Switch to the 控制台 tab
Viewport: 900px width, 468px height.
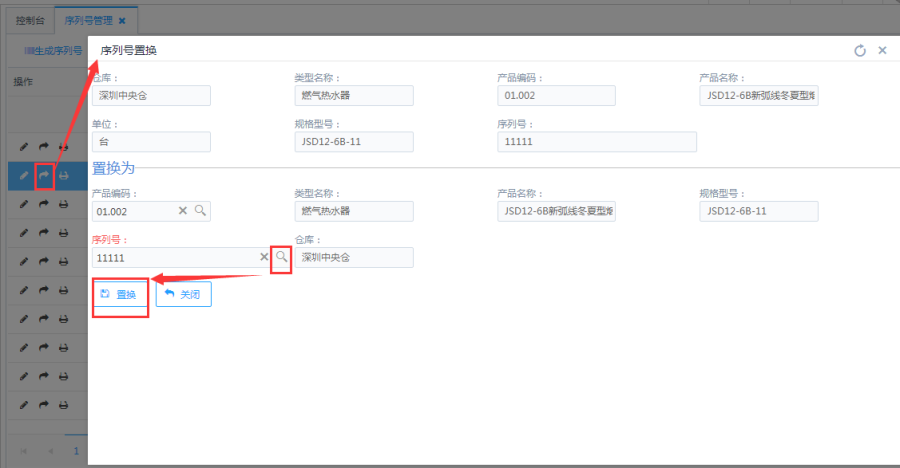(30, 20)
